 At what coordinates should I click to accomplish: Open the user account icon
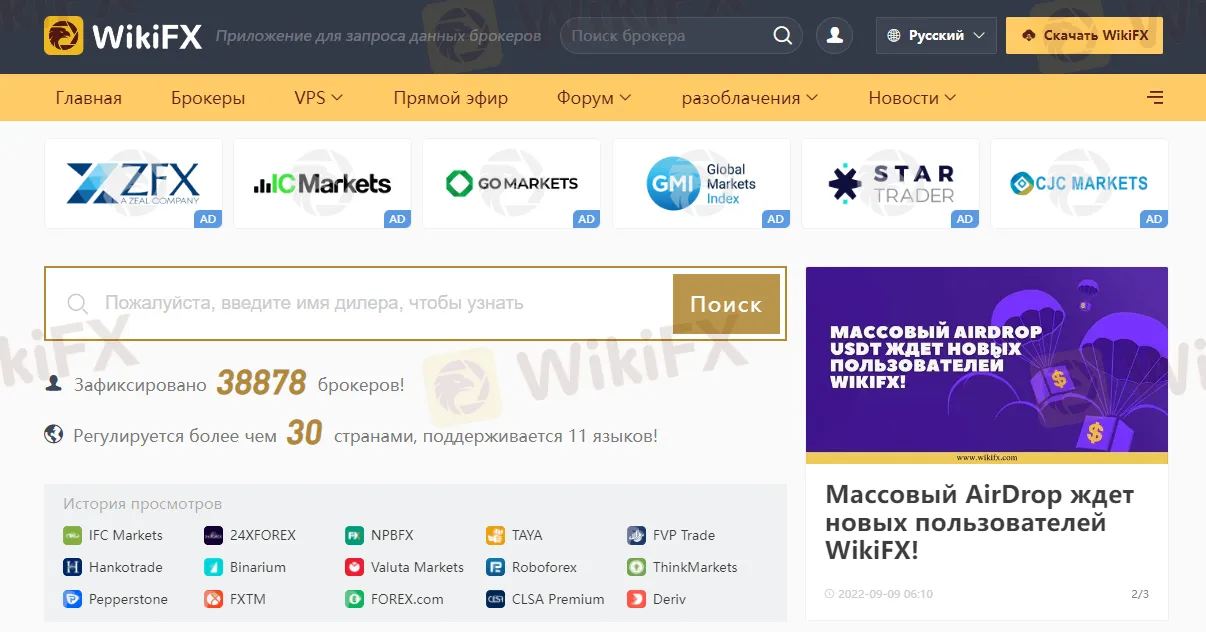click(x=834, y=36)
